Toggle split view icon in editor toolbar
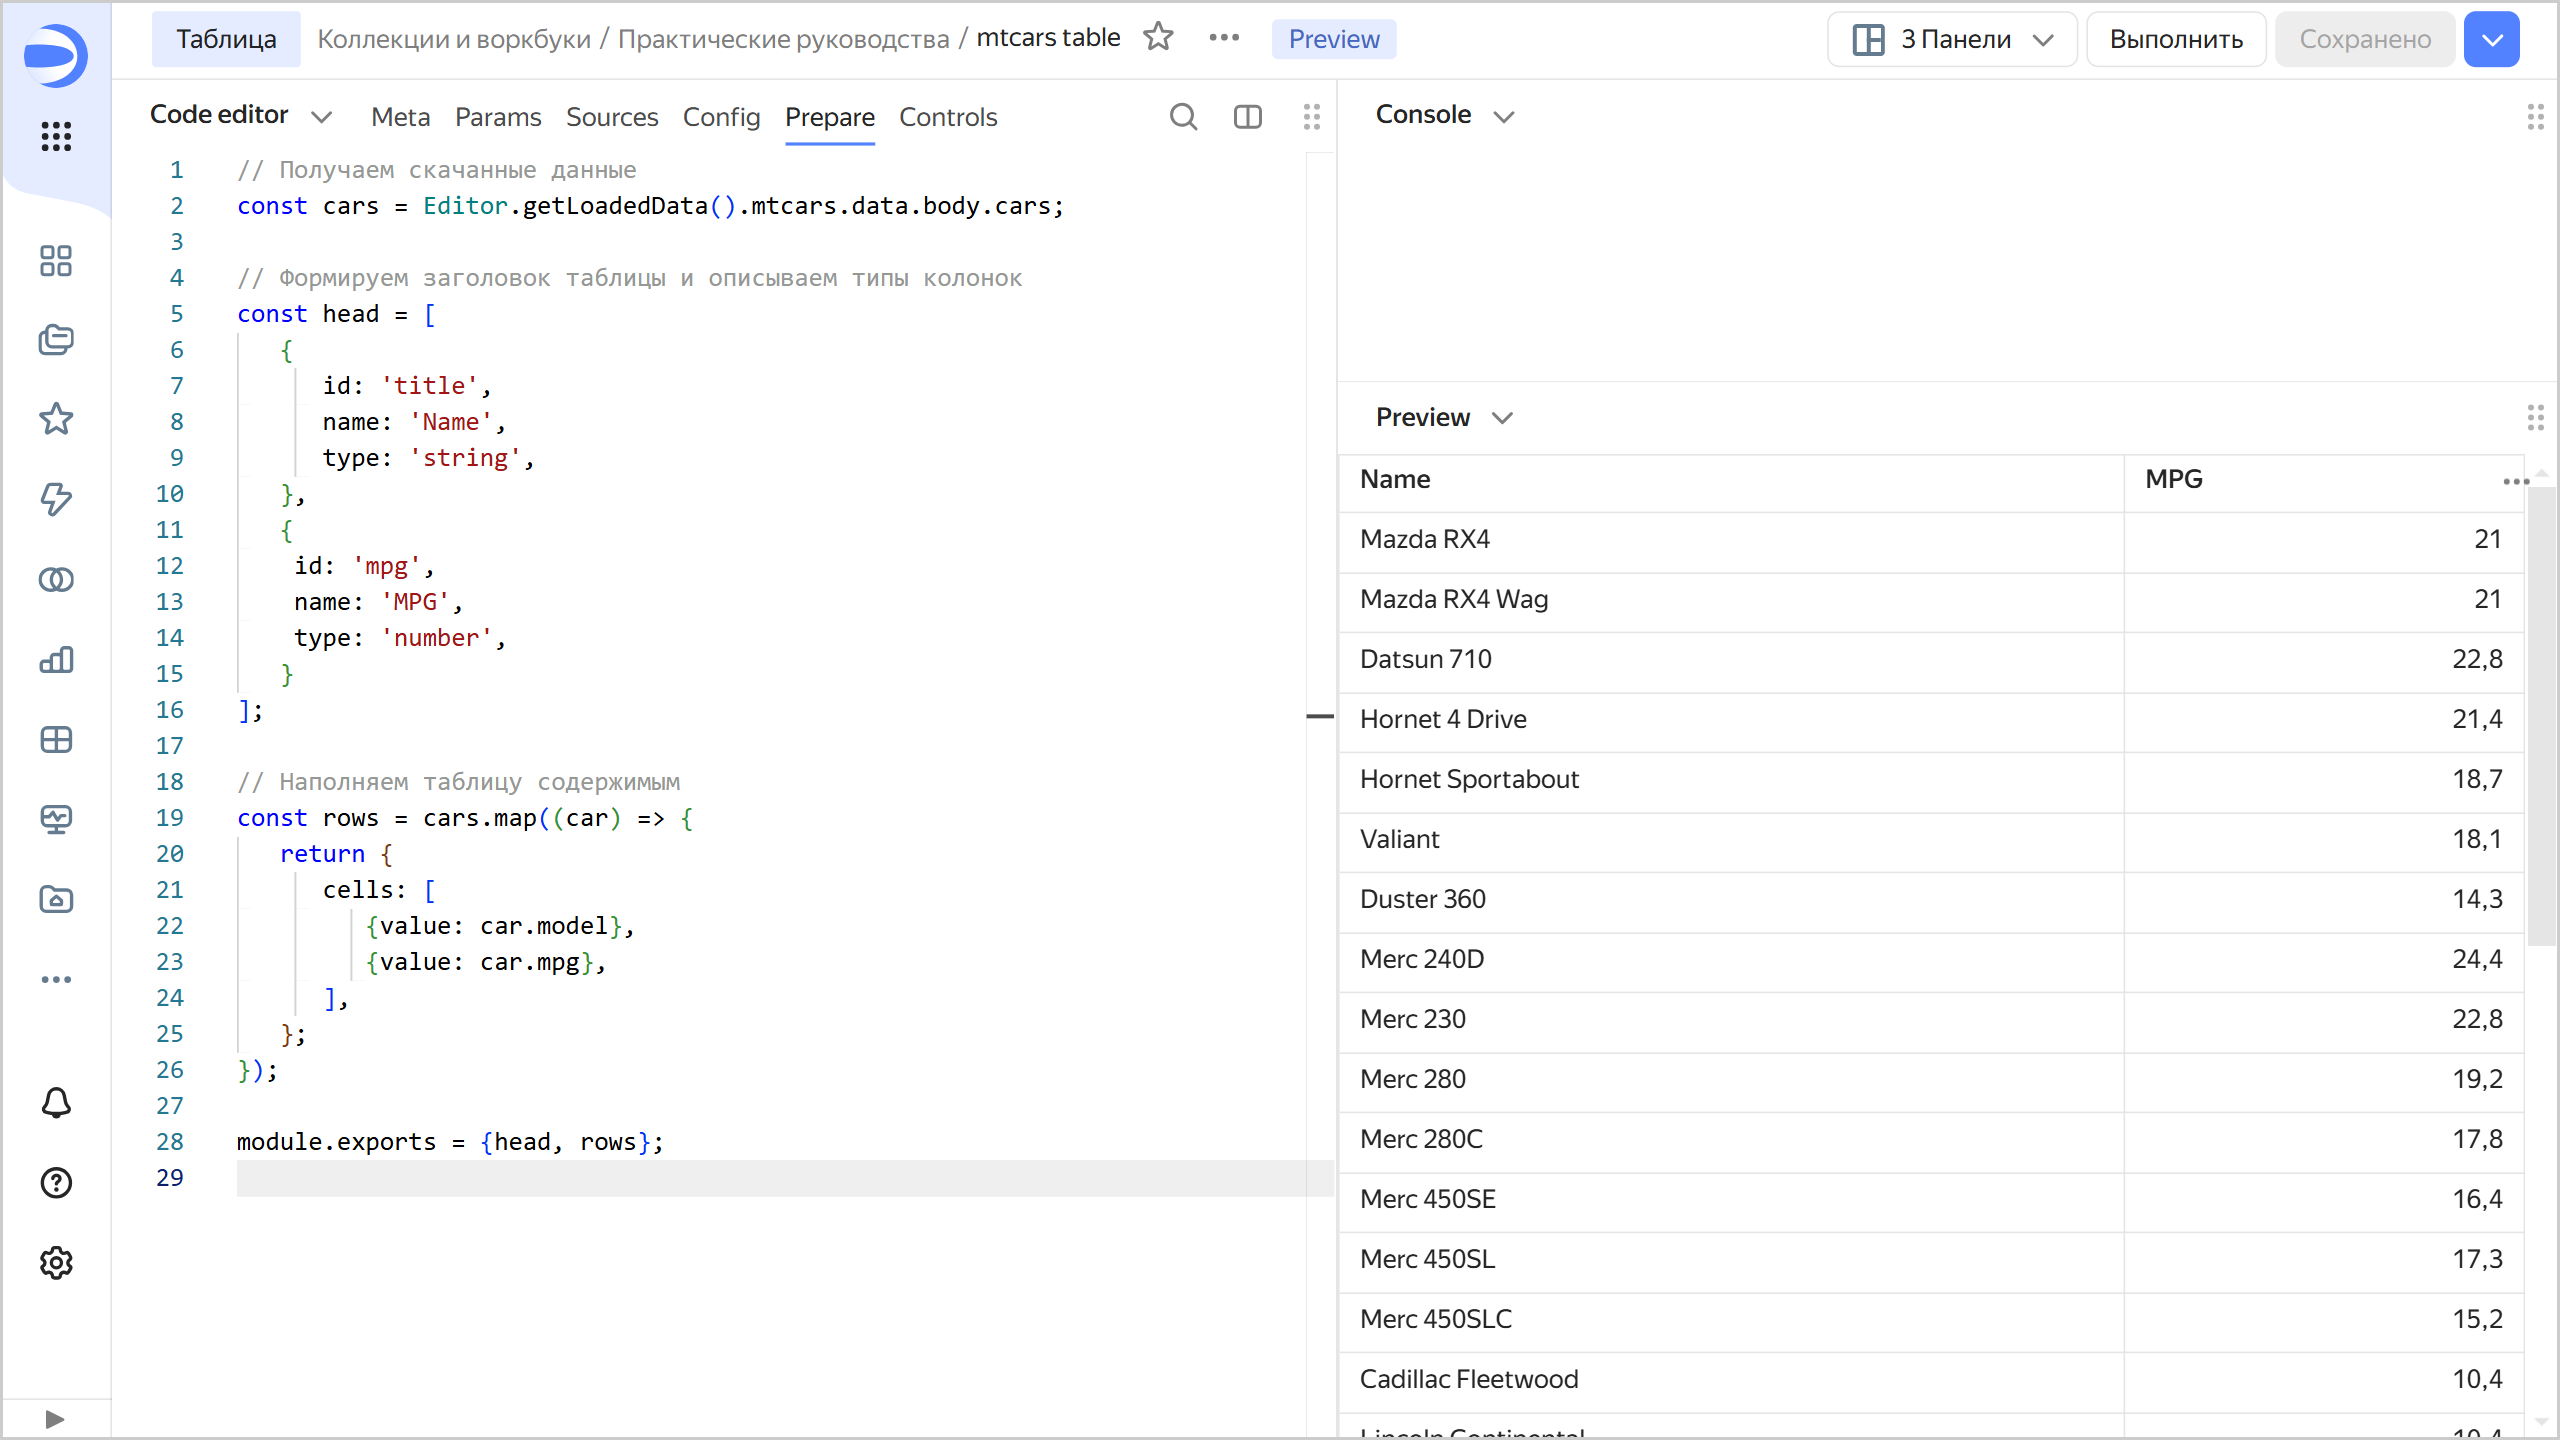 [1247, 117]
